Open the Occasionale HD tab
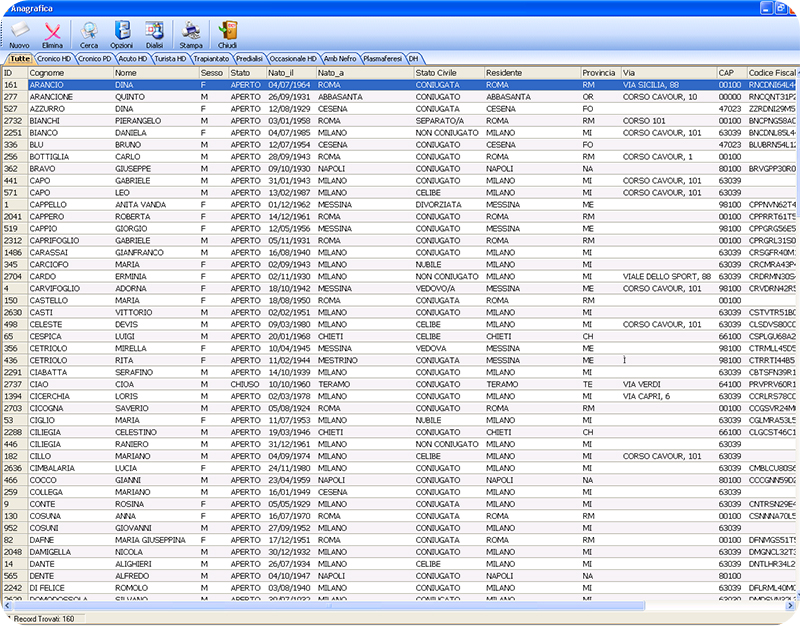This screenshot has width=800, height=626. click(293, 59)
